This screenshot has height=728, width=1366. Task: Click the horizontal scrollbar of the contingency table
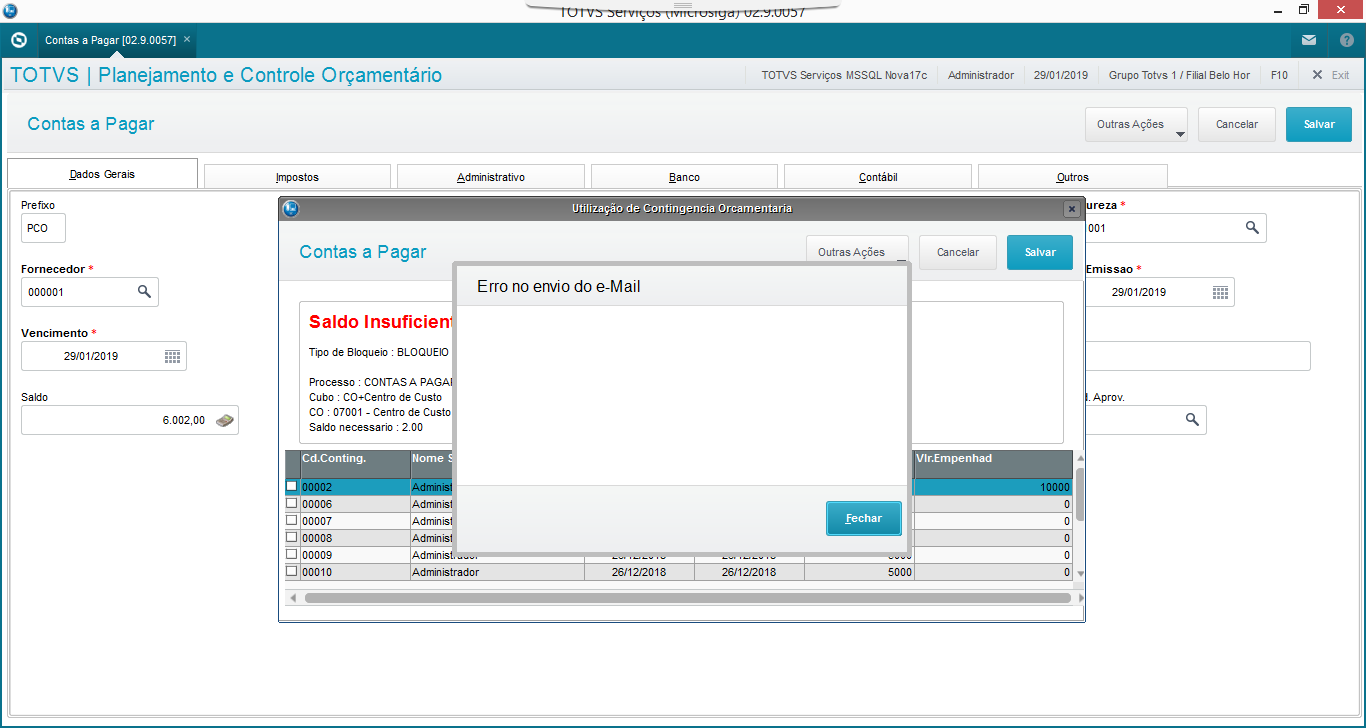687,598
